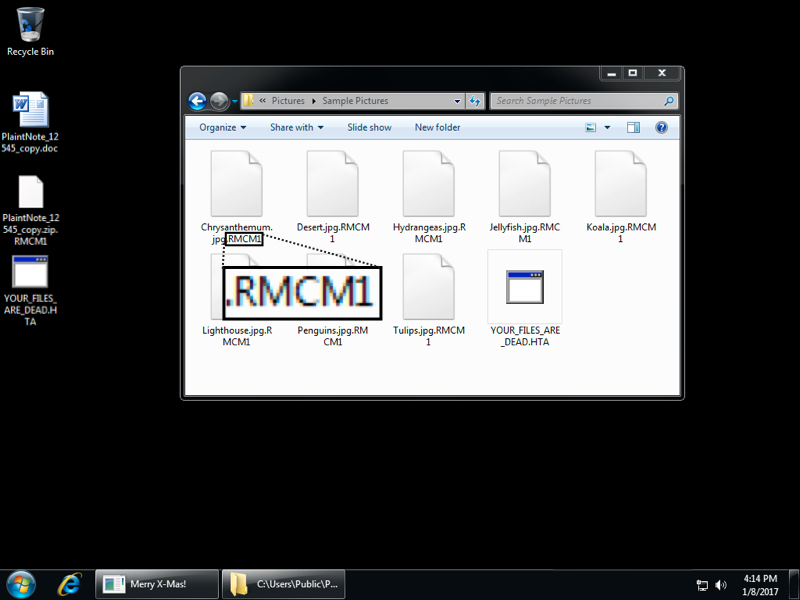800x600 pixels.
Task: Open the Share with menu
Action: 296,128
